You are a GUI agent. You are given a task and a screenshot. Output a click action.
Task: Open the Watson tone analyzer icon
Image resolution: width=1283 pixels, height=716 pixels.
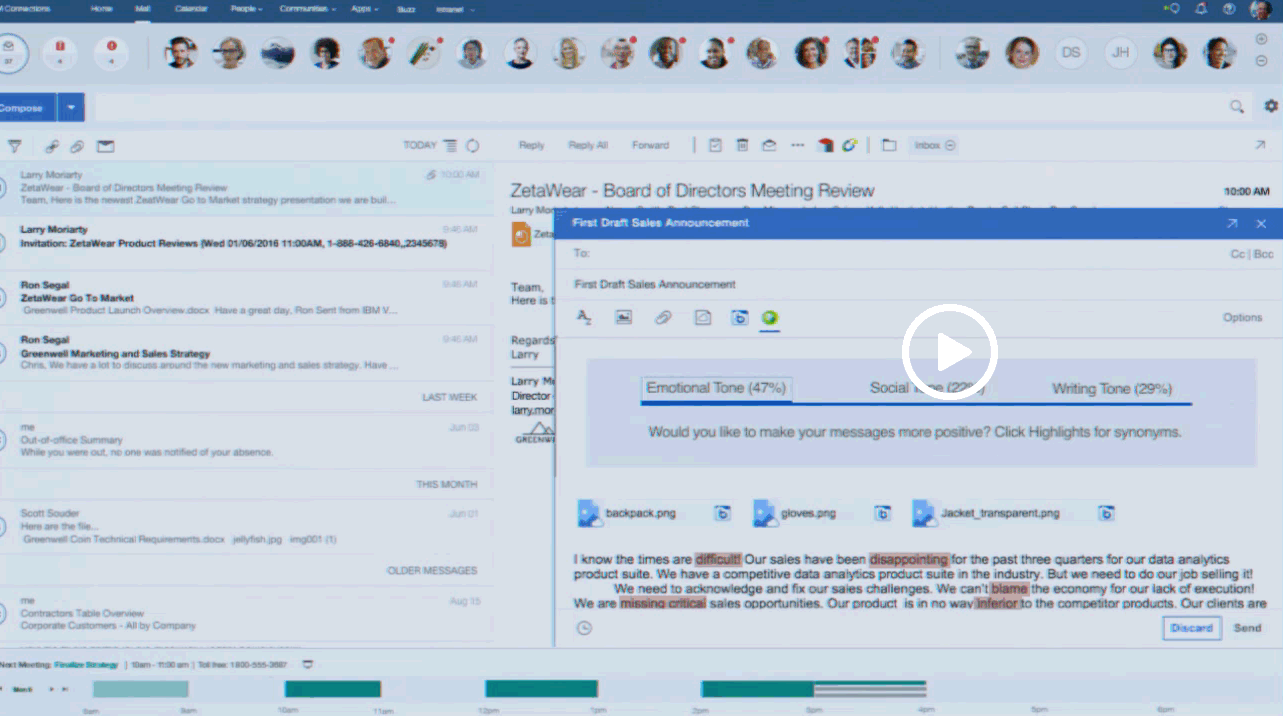tap(769, 318)
